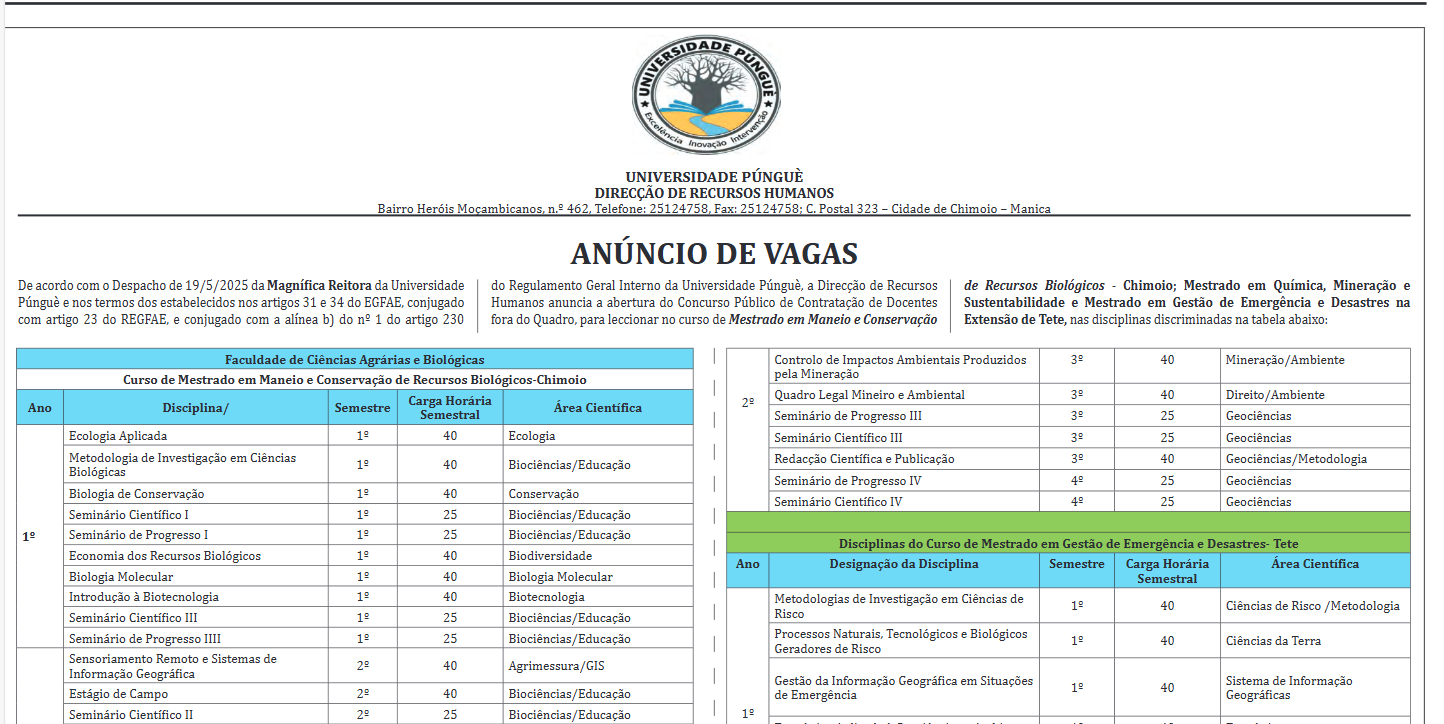Viewport: 1444px width, 724px height.
Task: Click 'Biologia Molecular' in the discipline column
Action: (x=196, y=577)
